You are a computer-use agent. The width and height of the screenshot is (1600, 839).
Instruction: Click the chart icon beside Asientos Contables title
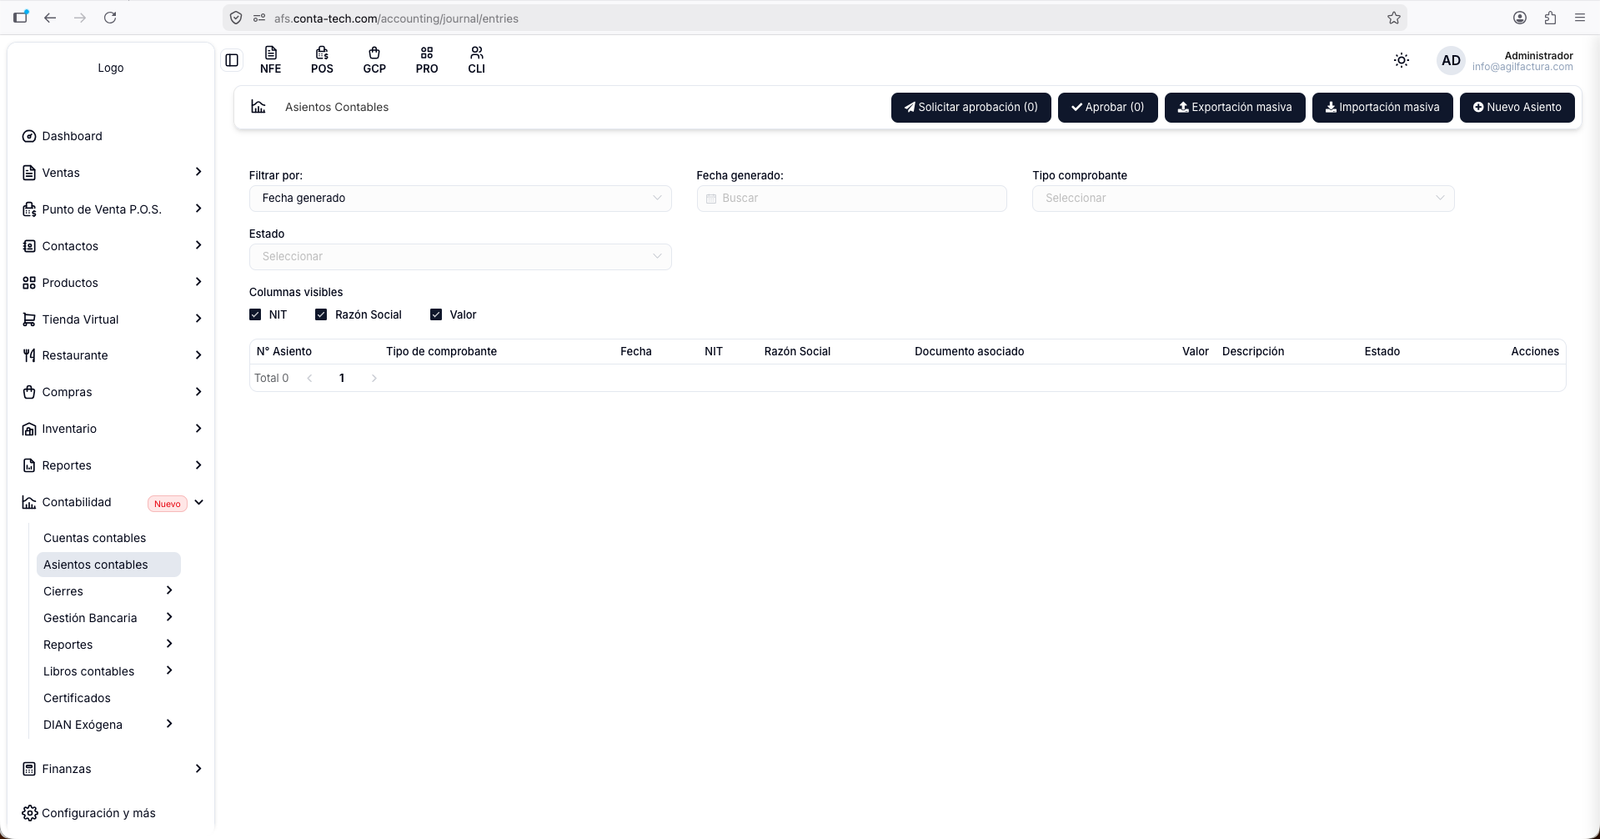pos(258,107)
